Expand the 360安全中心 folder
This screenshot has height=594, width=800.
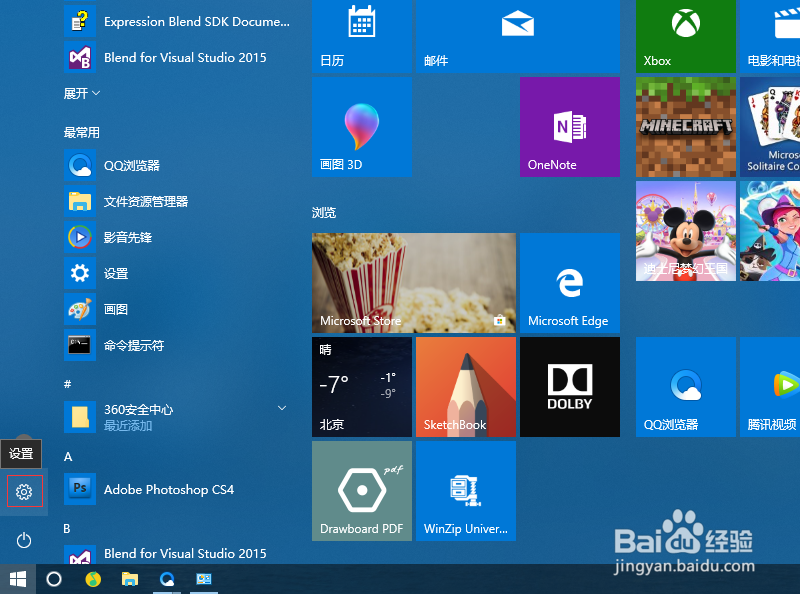click(x=179, y=417)
